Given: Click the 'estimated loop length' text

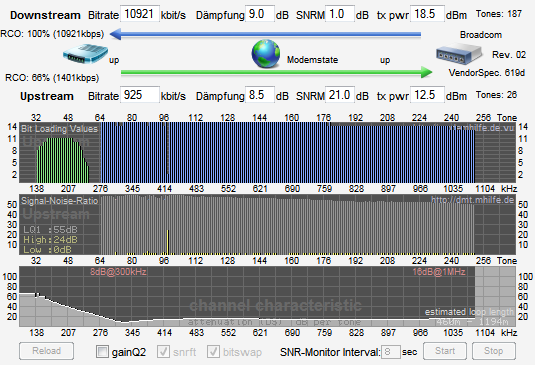Looking at the screenshot, I should 469,312.
